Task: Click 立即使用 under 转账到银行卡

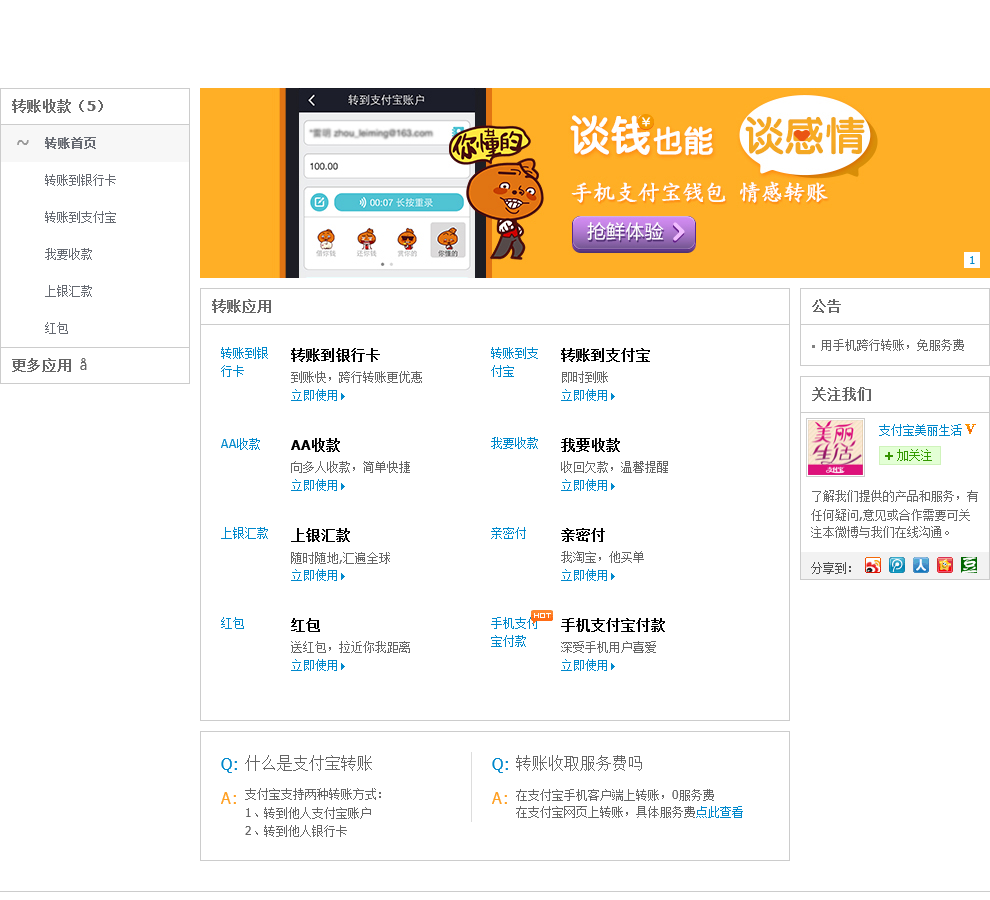Action: [x=318, y=396]
